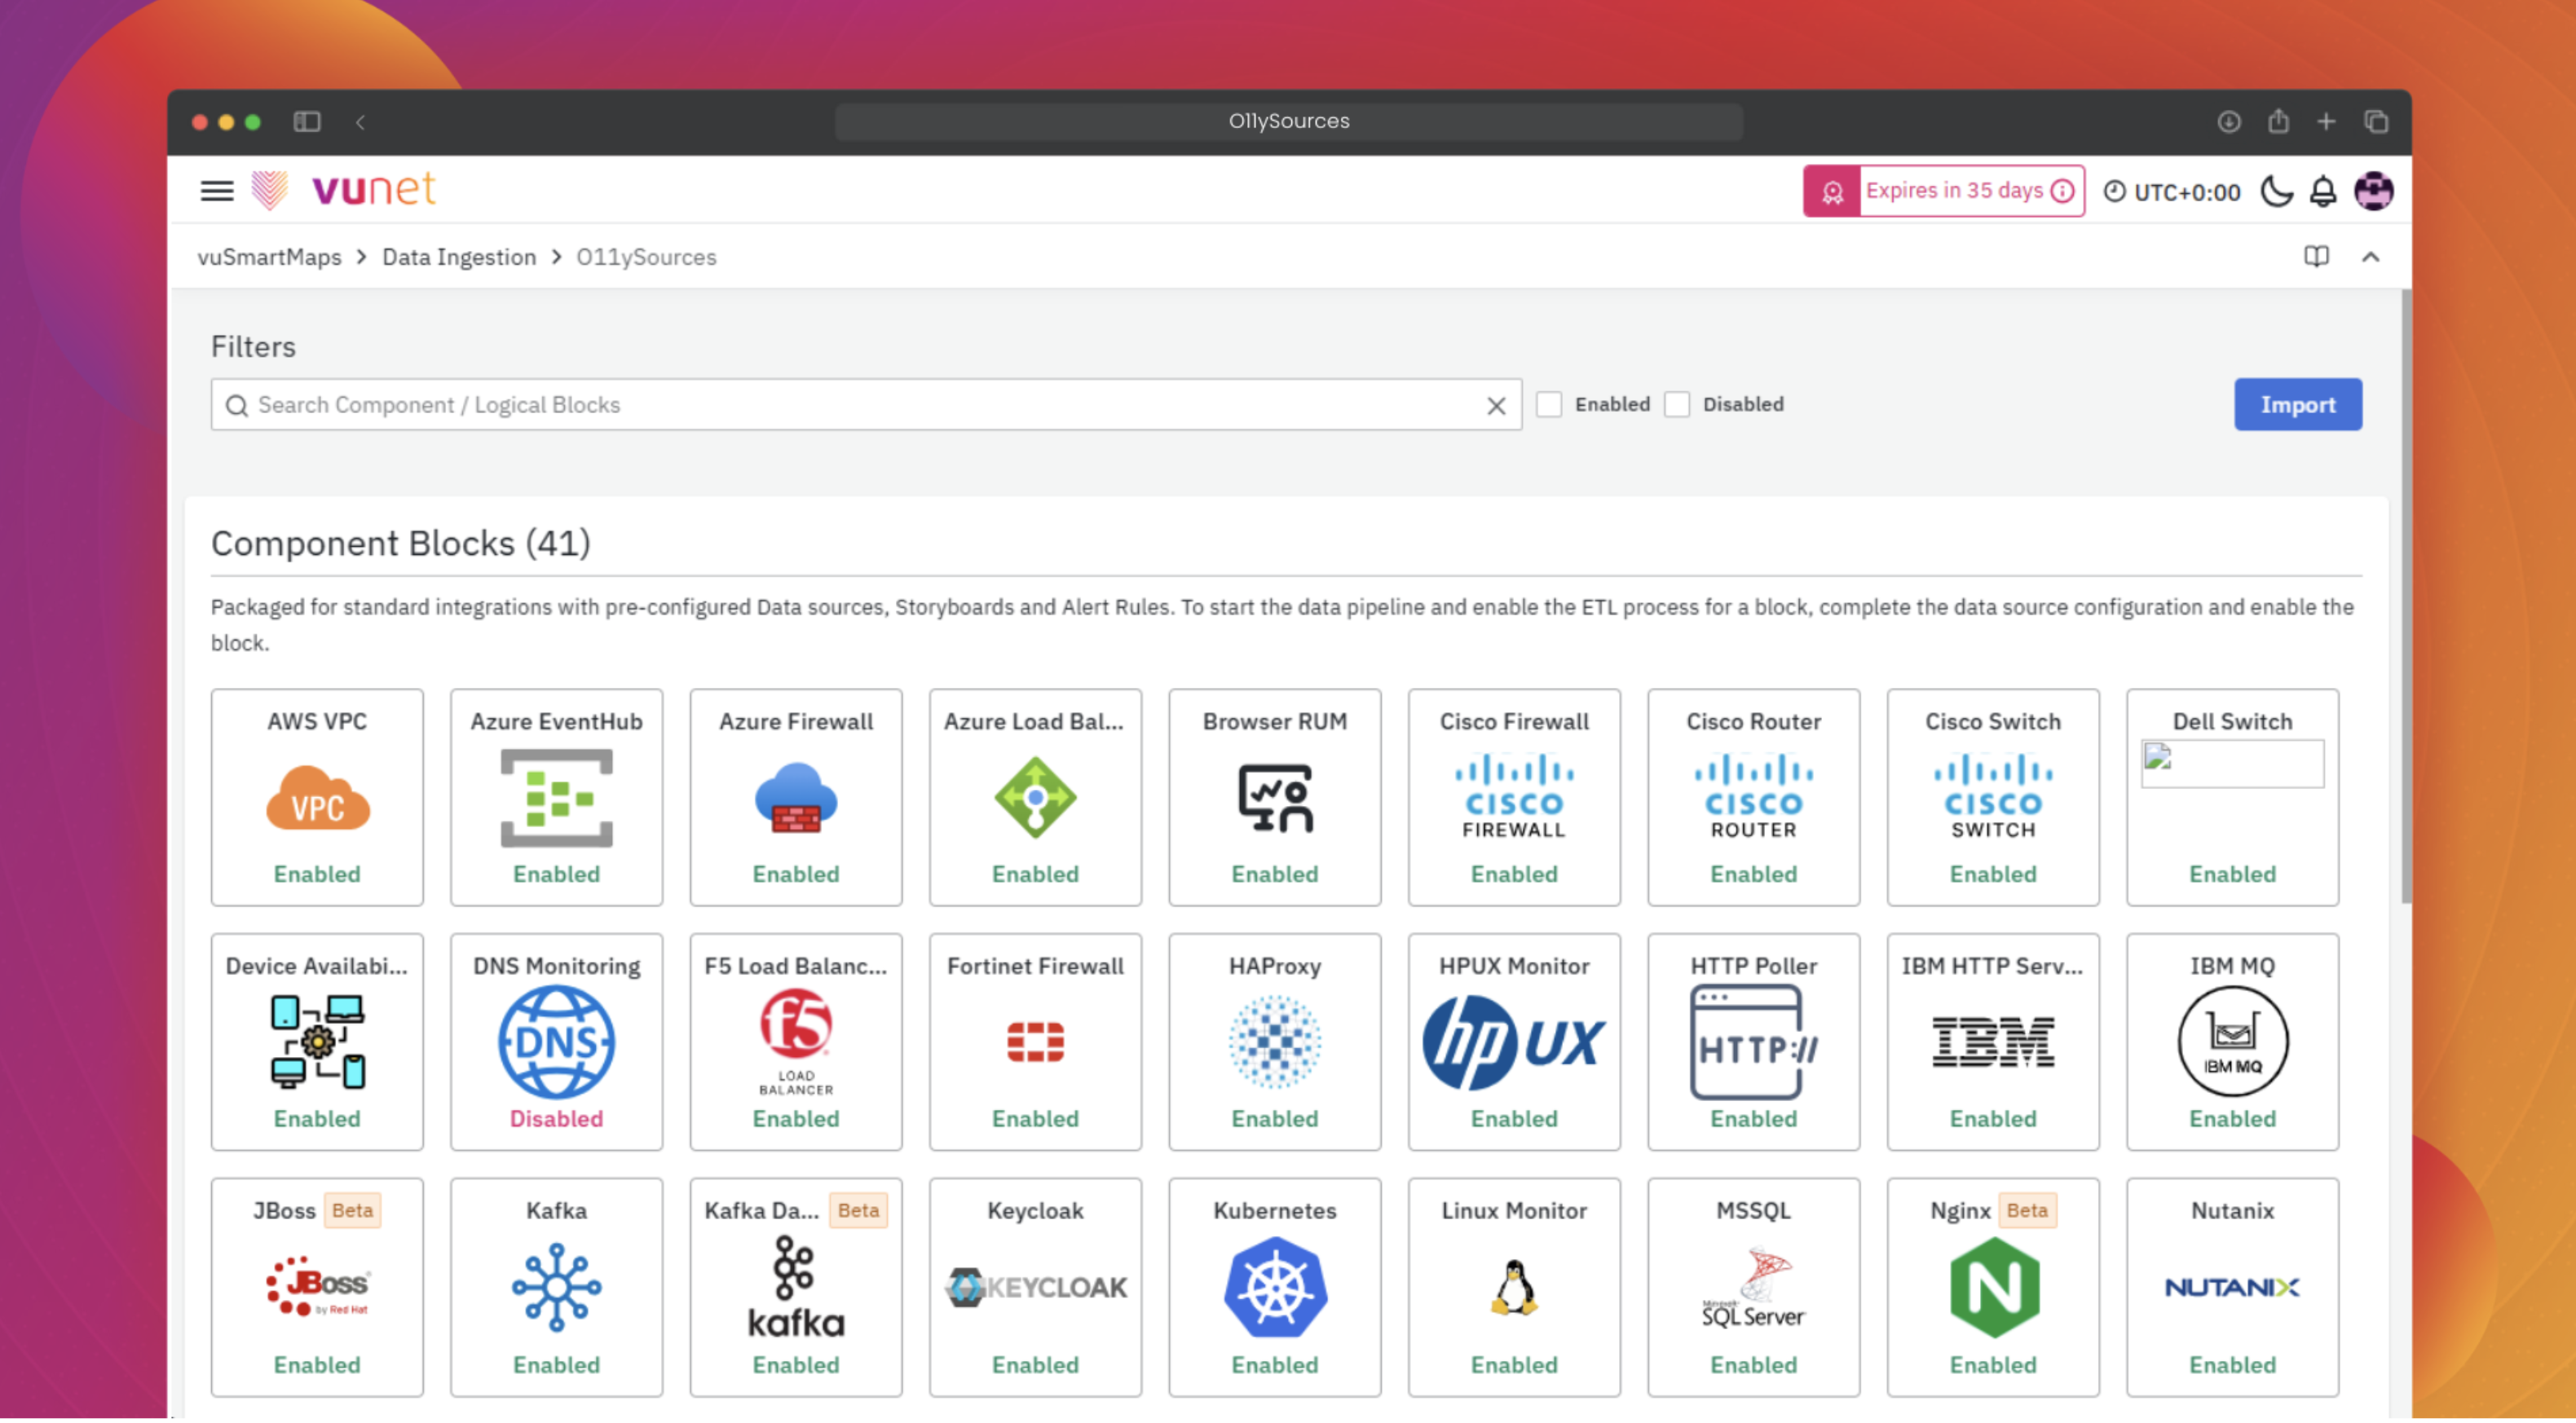Click the license info icon near Expires banner
The height and width of the screenshot is (1423, 2576).
(2062, 190)
